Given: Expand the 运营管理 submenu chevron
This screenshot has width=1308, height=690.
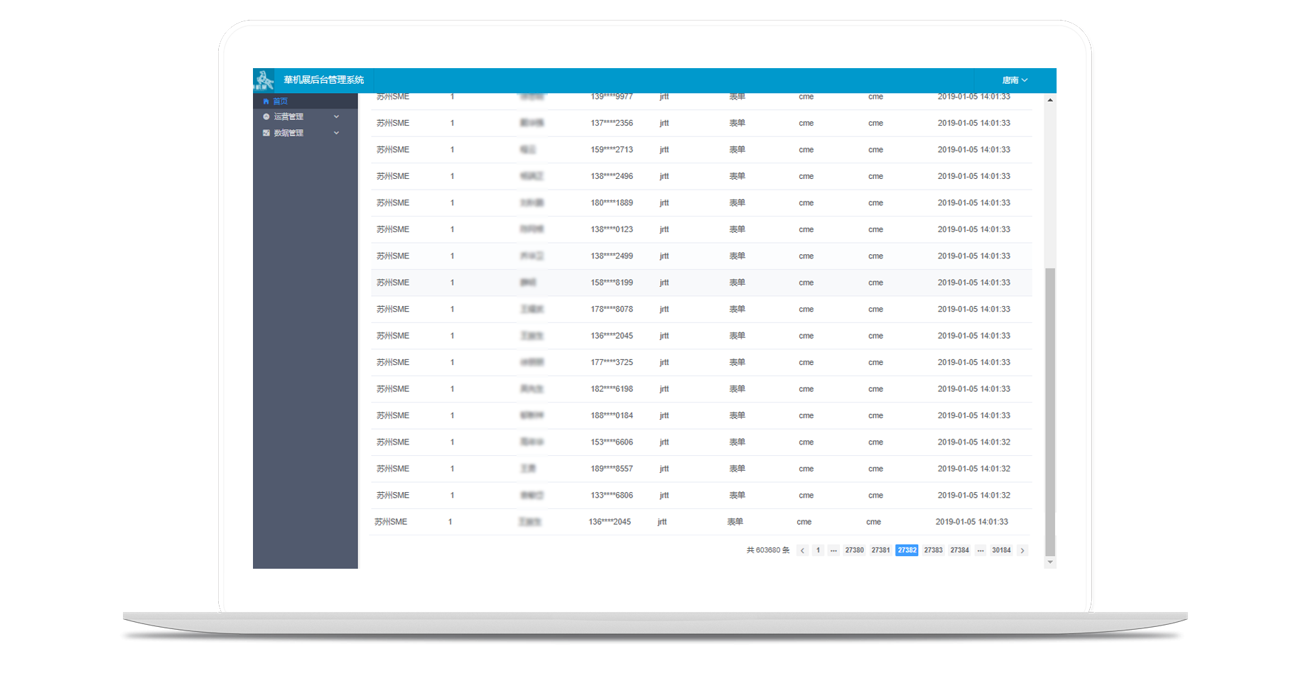Looking at the screenshot, I should (336, 117).
